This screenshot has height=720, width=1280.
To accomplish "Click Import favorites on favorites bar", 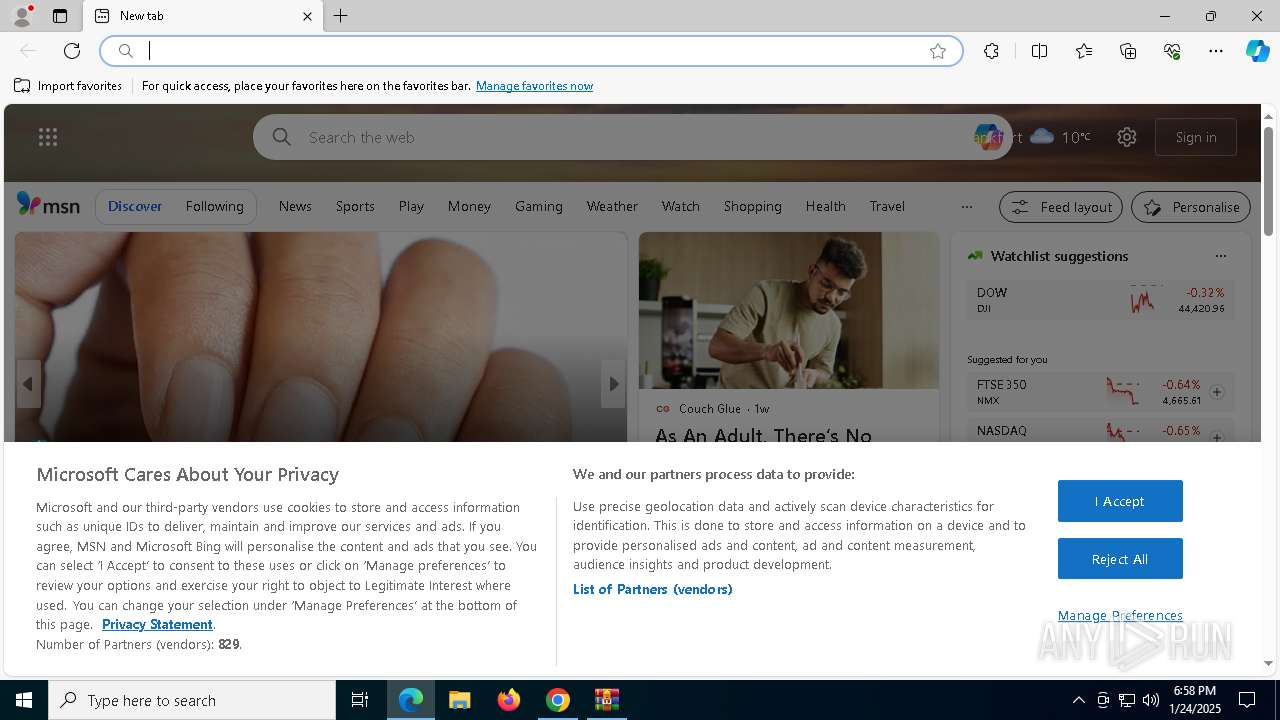I will click(68, 86).
